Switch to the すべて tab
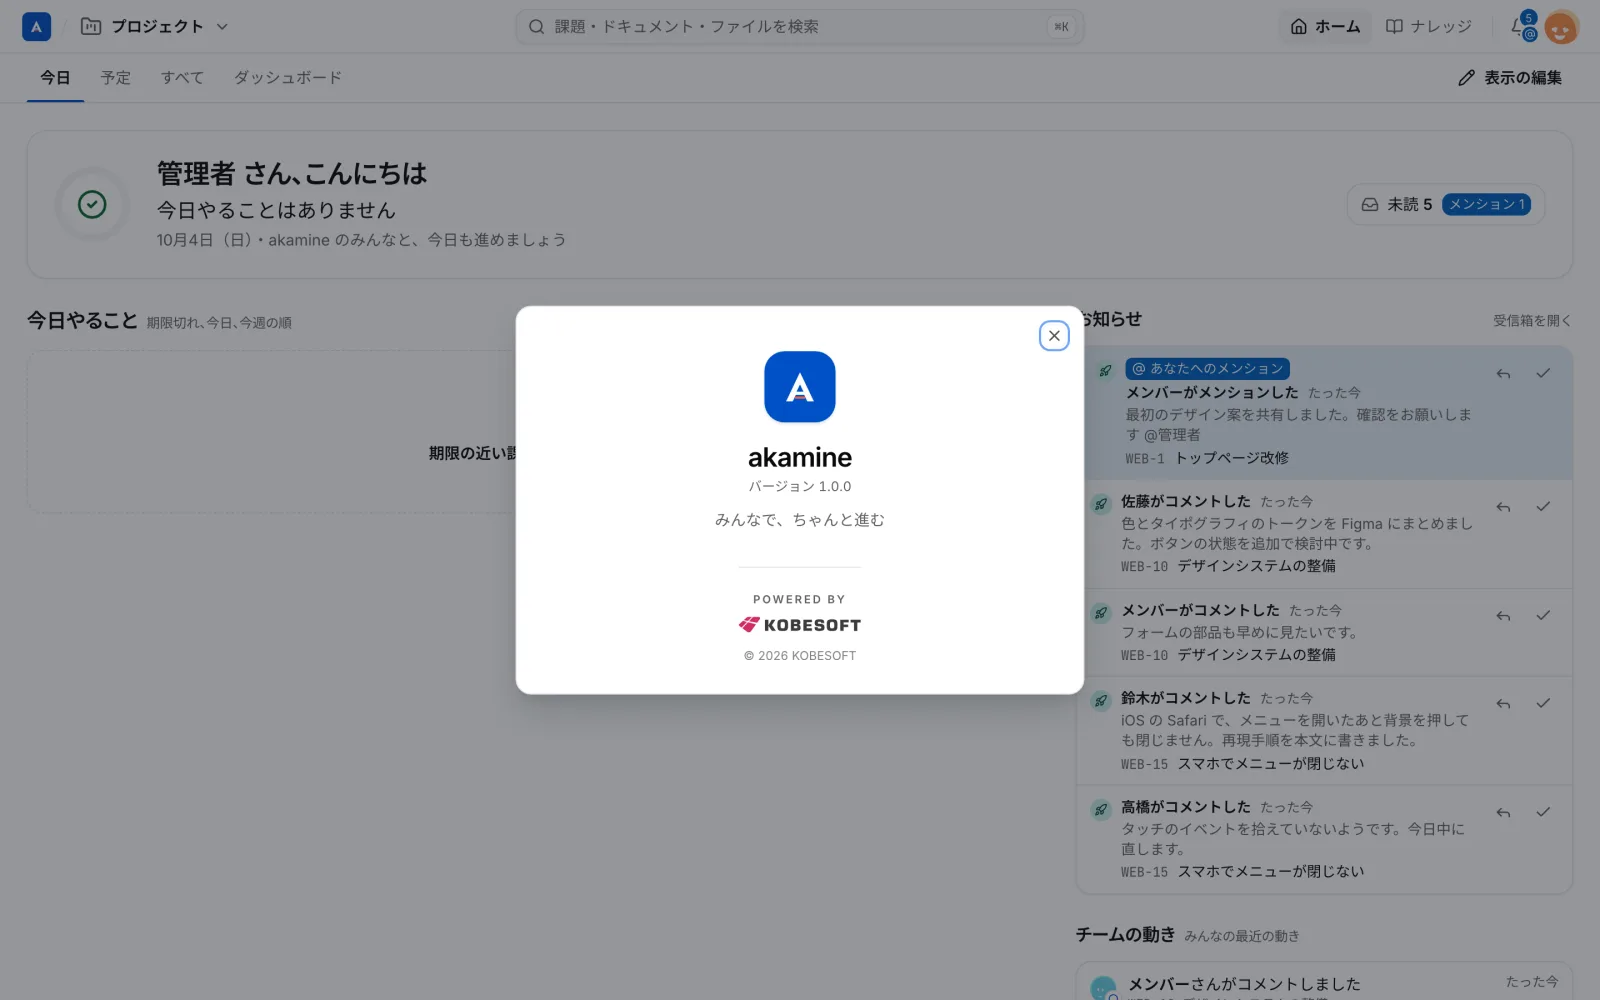1600x1000 pixels. [182, 78]
